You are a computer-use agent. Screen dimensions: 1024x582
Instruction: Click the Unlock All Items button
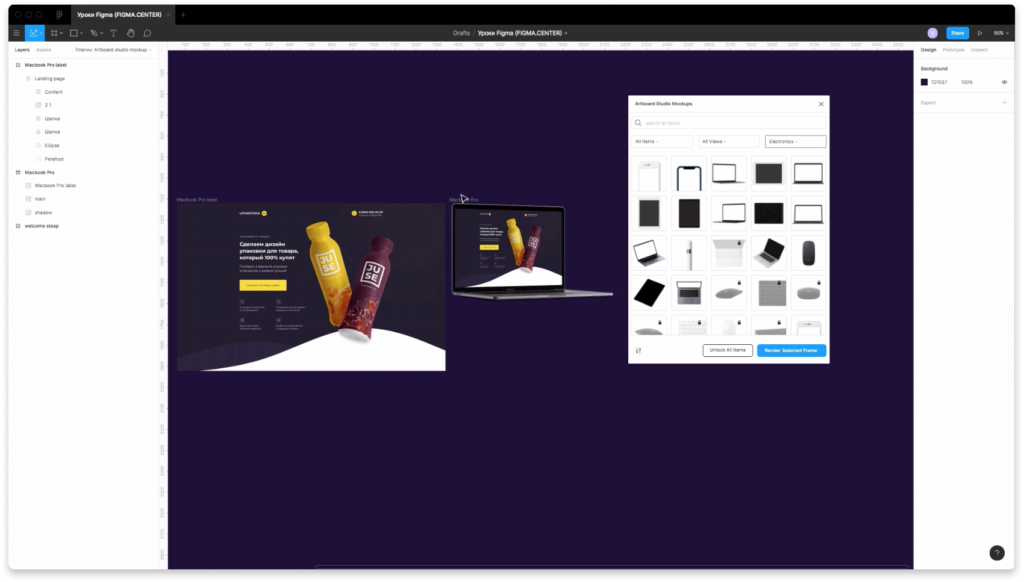[x=727, y=350]
